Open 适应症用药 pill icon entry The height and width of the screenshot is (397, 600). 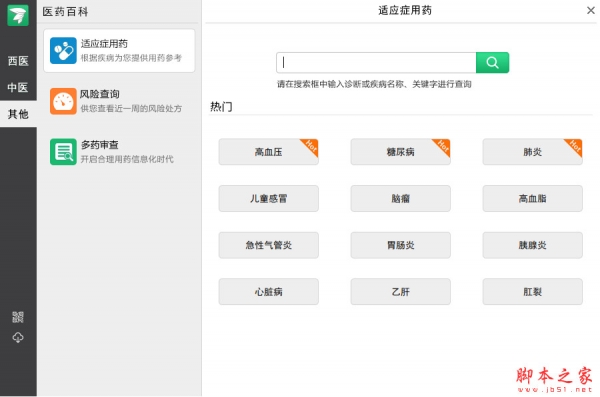[63, 50]
